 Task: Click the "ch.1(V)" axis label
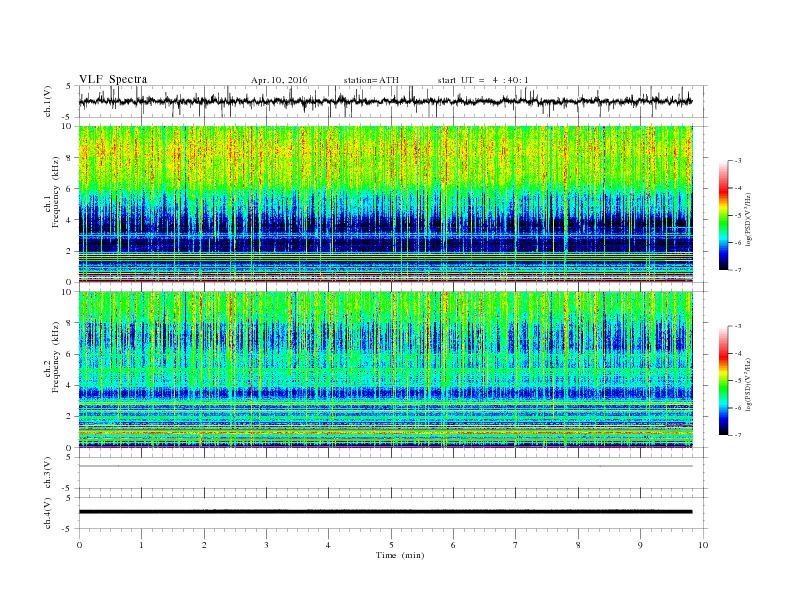[48, 103]
